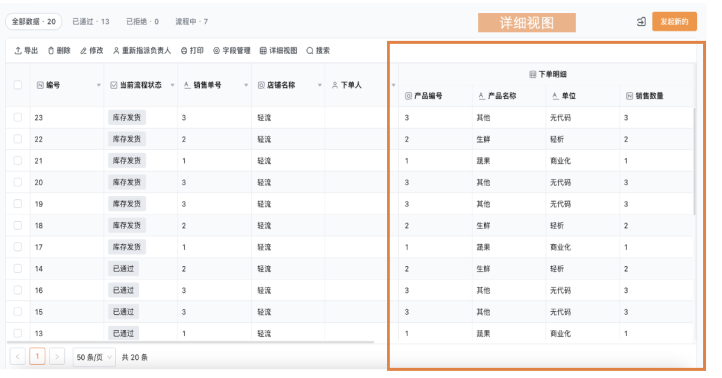The width and height of the screenshot is (722, 378).
Task: Check the checkbox for row 17
Action: click(x=17, y=247)
